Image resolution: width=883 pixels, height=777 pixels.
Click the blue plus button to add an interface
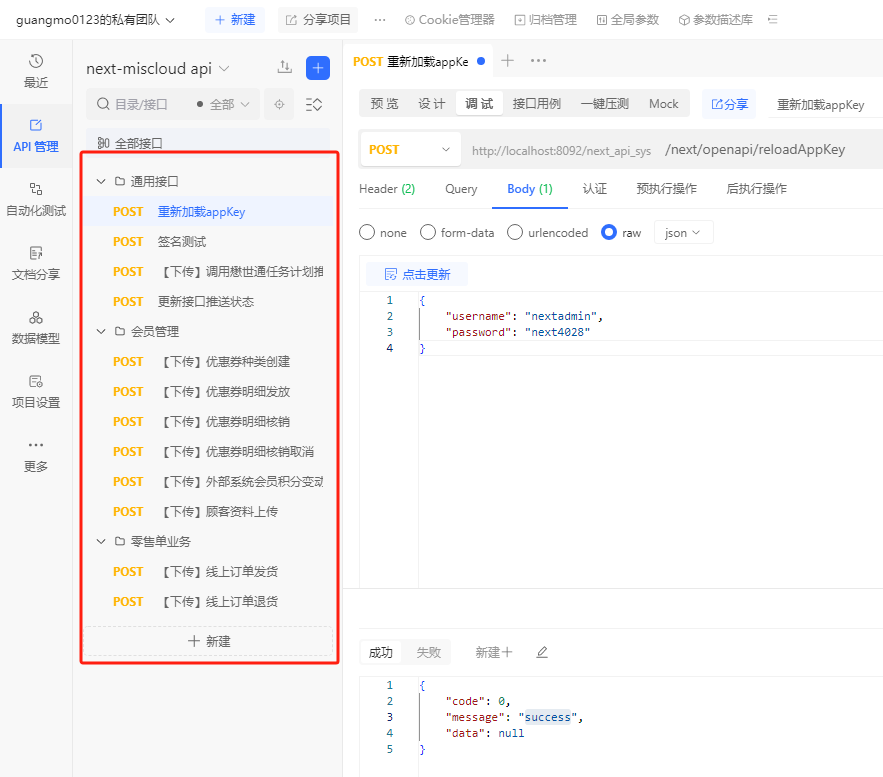(318, 68)
